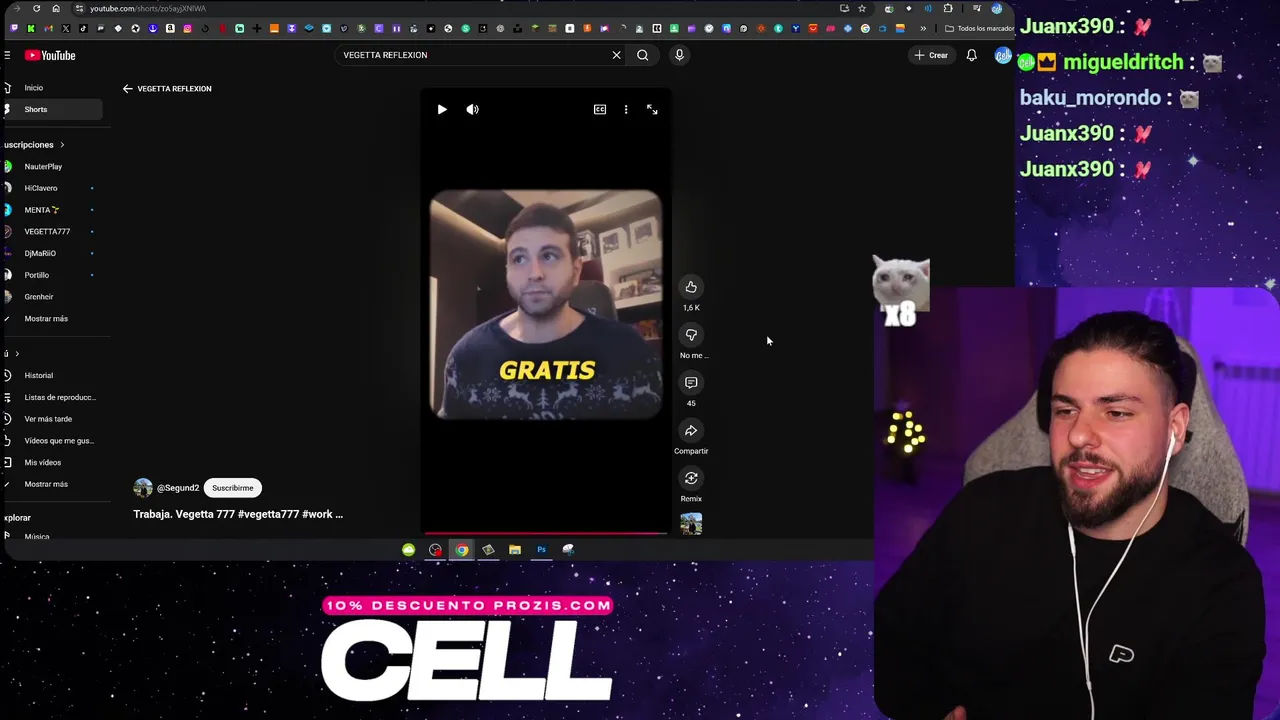Image resolution: width=1280 pixels, height=720 pixels.
Task: Open the @Segund2 channel link
Action: pos(178,488)
